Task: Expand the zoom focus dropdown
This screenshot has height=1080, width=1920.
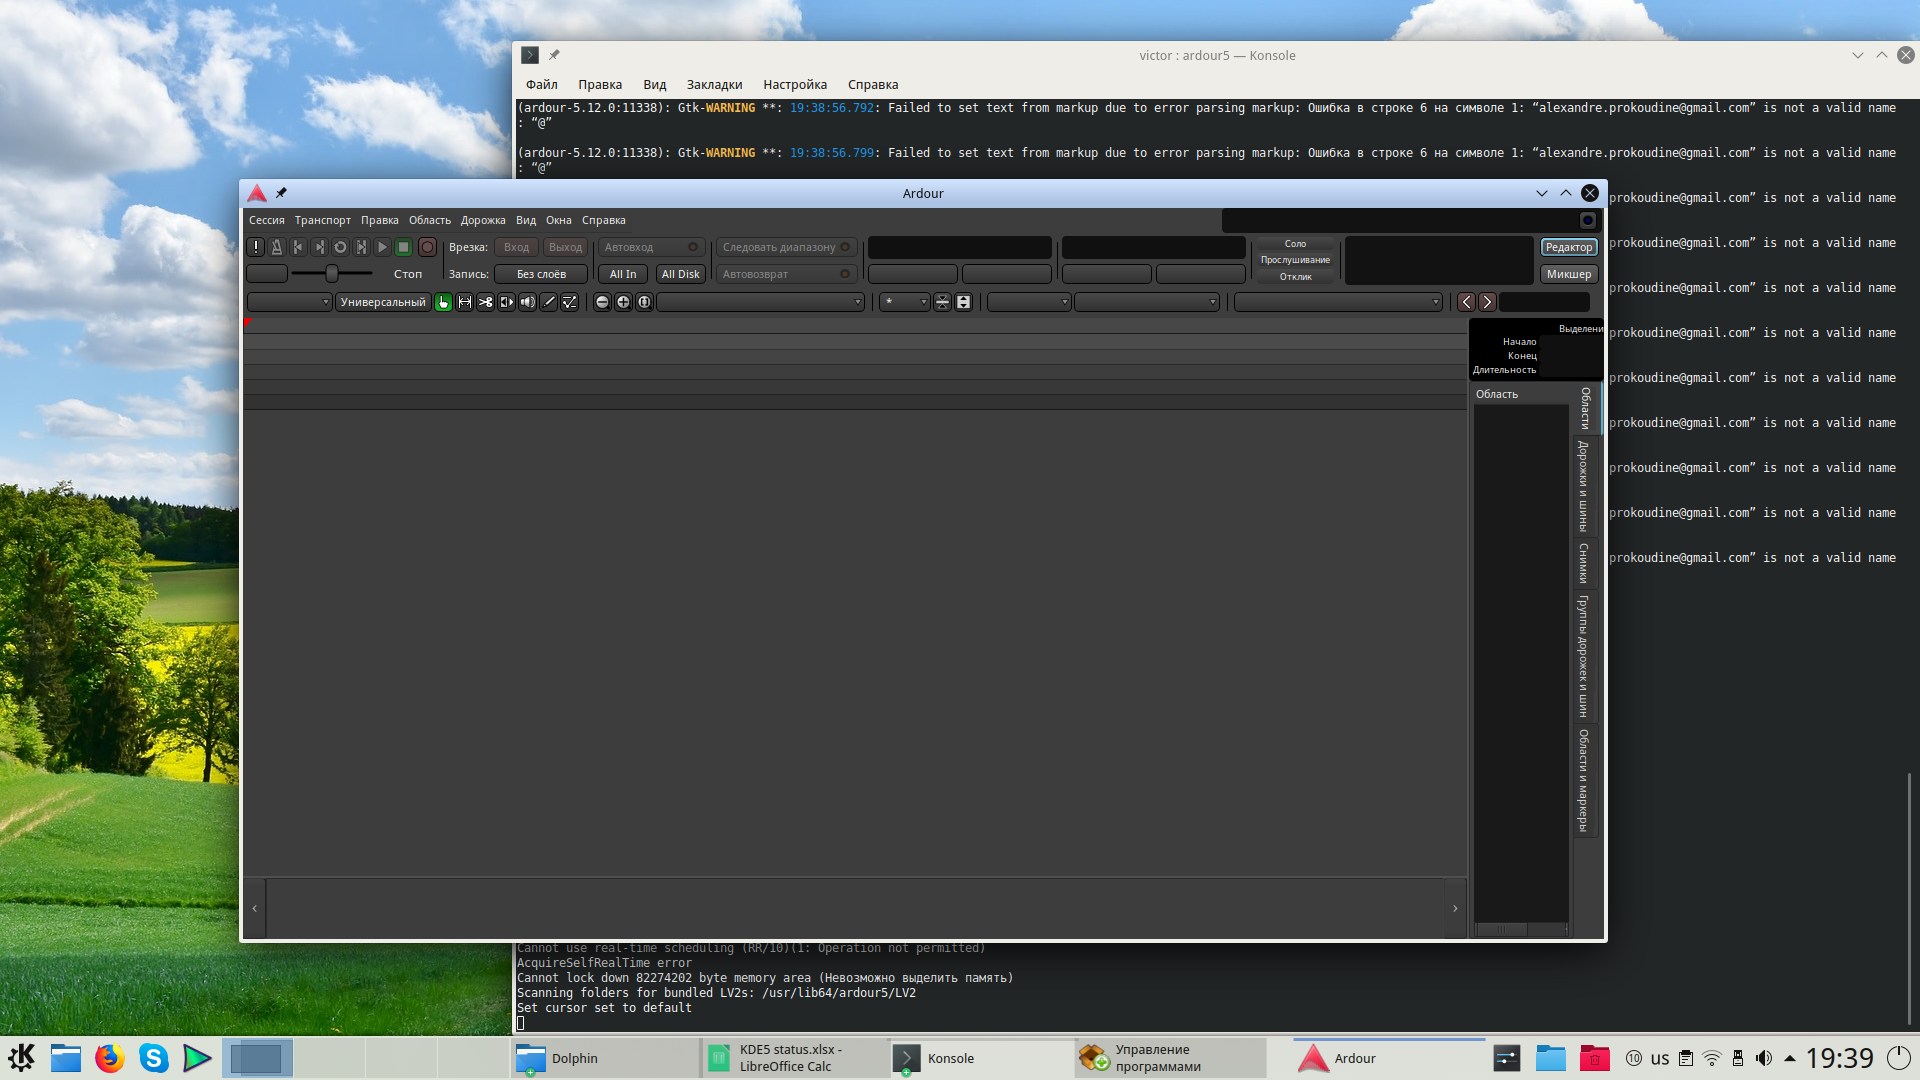Action: [760, 302]
